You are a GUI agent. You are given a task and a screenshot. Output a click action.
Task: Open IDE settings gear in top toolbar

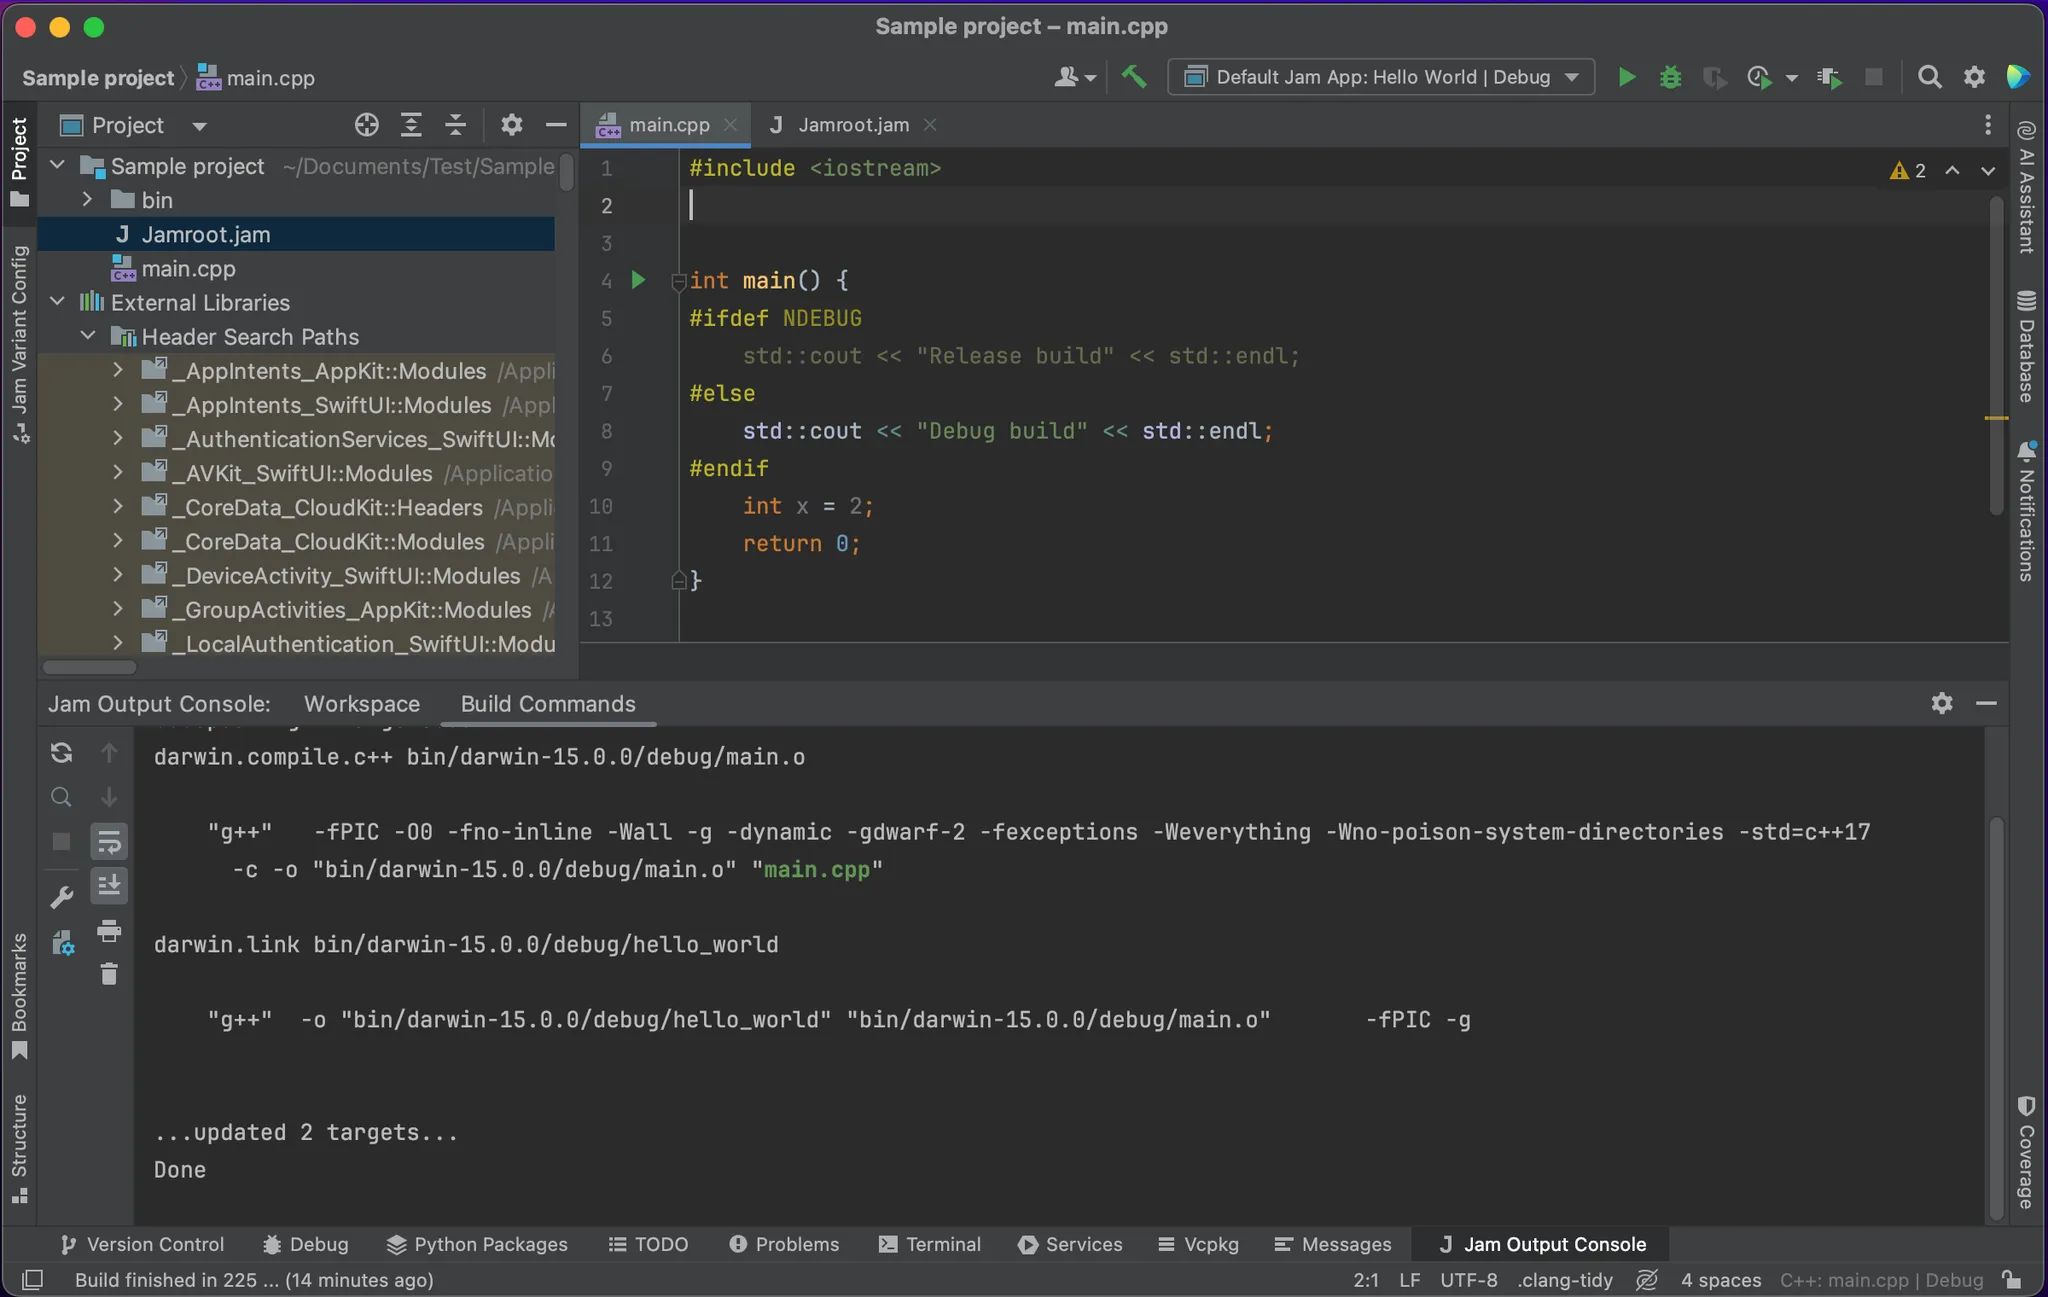point(1974,77)
